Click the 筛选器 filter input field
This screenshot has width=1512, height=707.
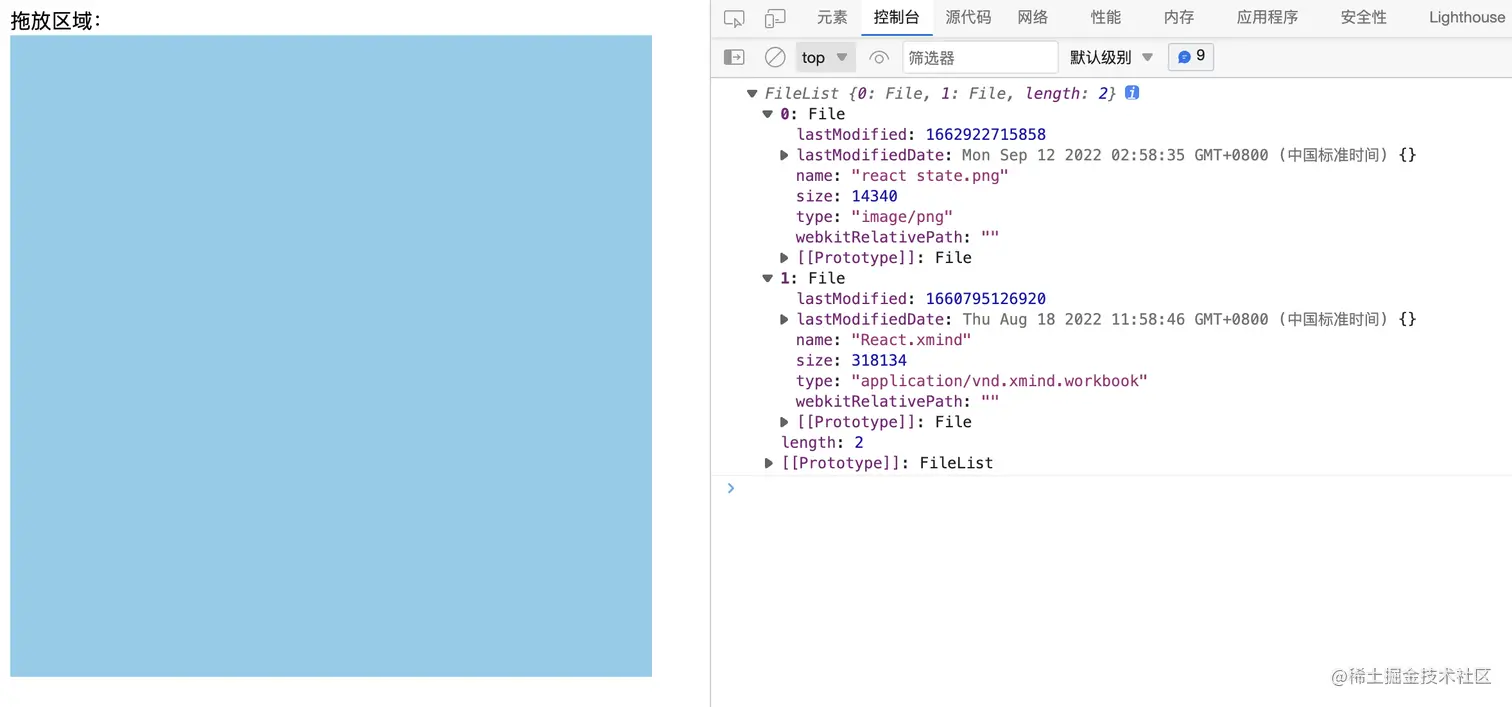click(980, 57)
